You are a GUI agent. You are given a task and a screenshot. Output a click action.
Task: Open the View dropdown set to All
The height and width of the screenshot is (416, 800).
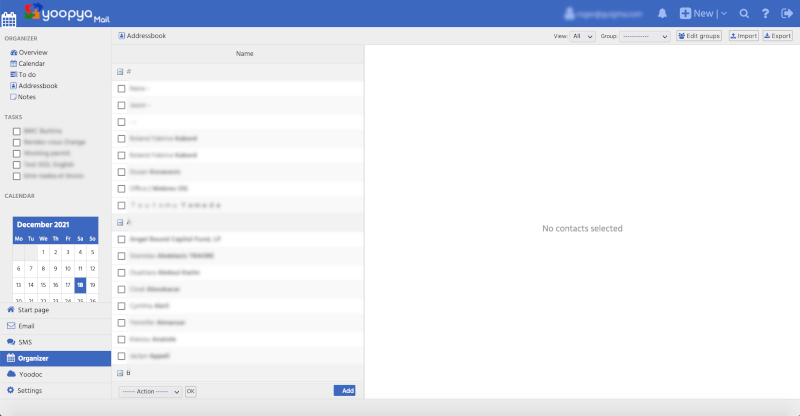582,36
